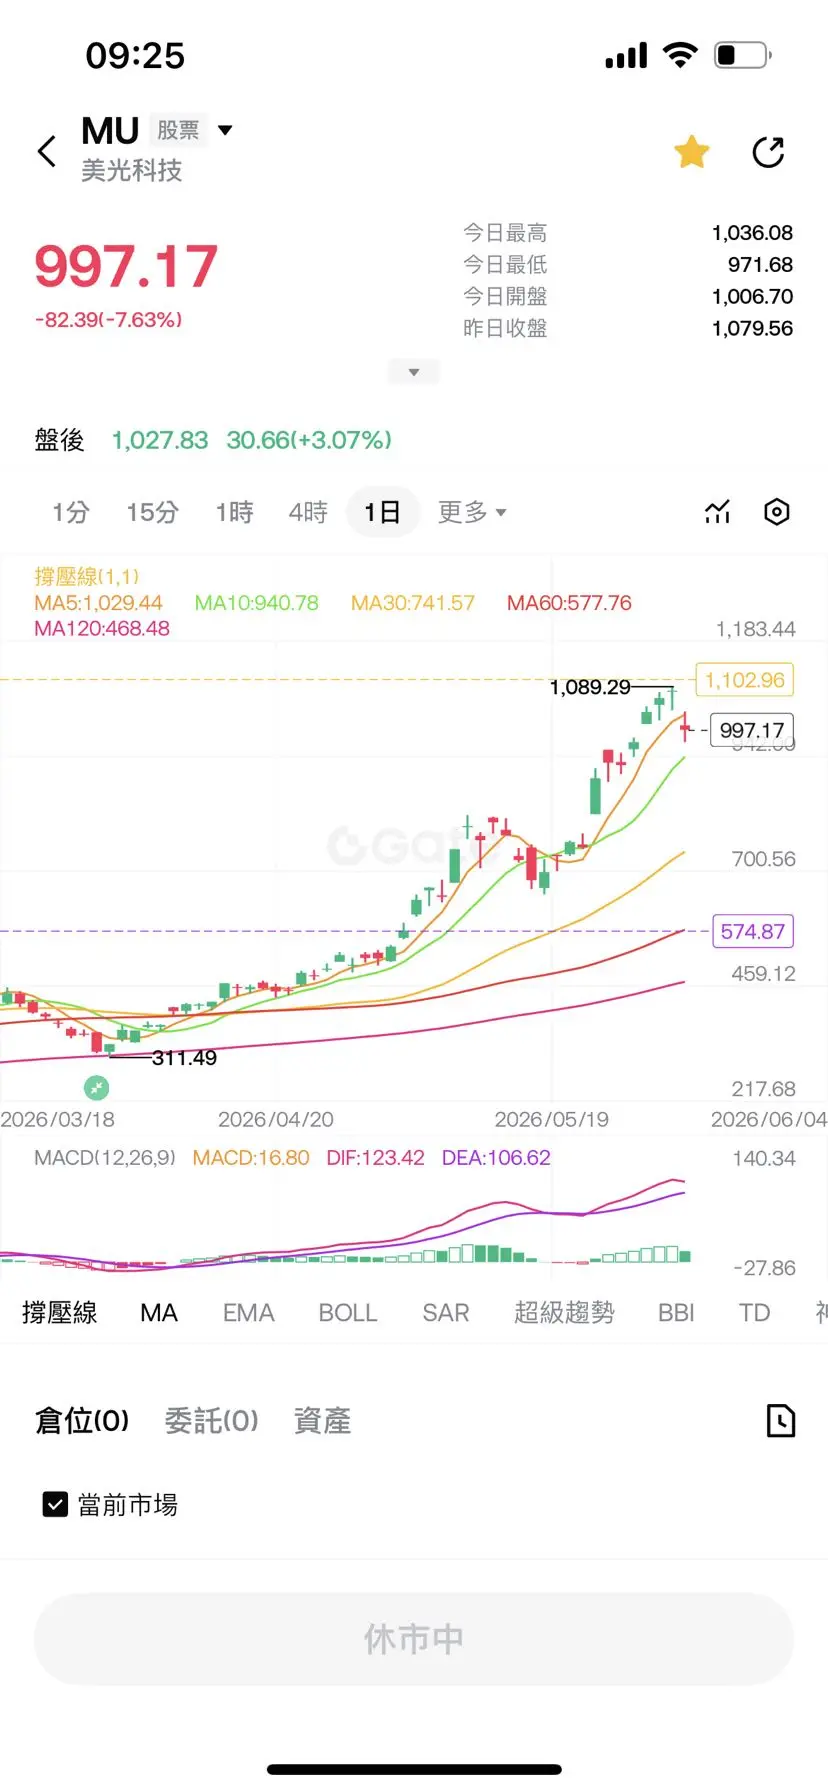
Task: Open chart indicator tool icon
Action: [717, 512]
